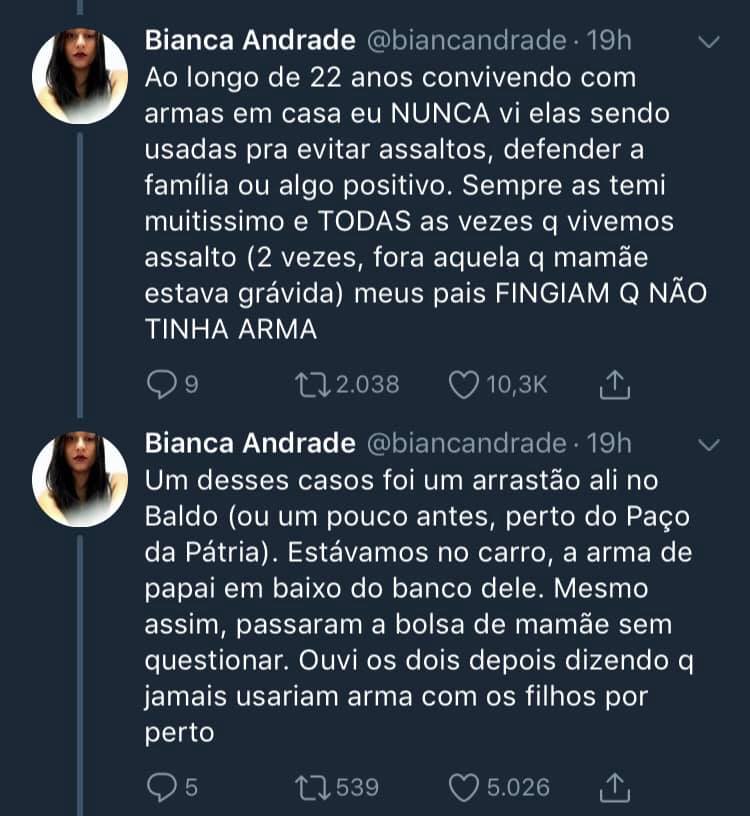The height and width of the screenshot is (816, 750).
Task: Reply to the second tweet with 5 comments
Action: [162, 787]
